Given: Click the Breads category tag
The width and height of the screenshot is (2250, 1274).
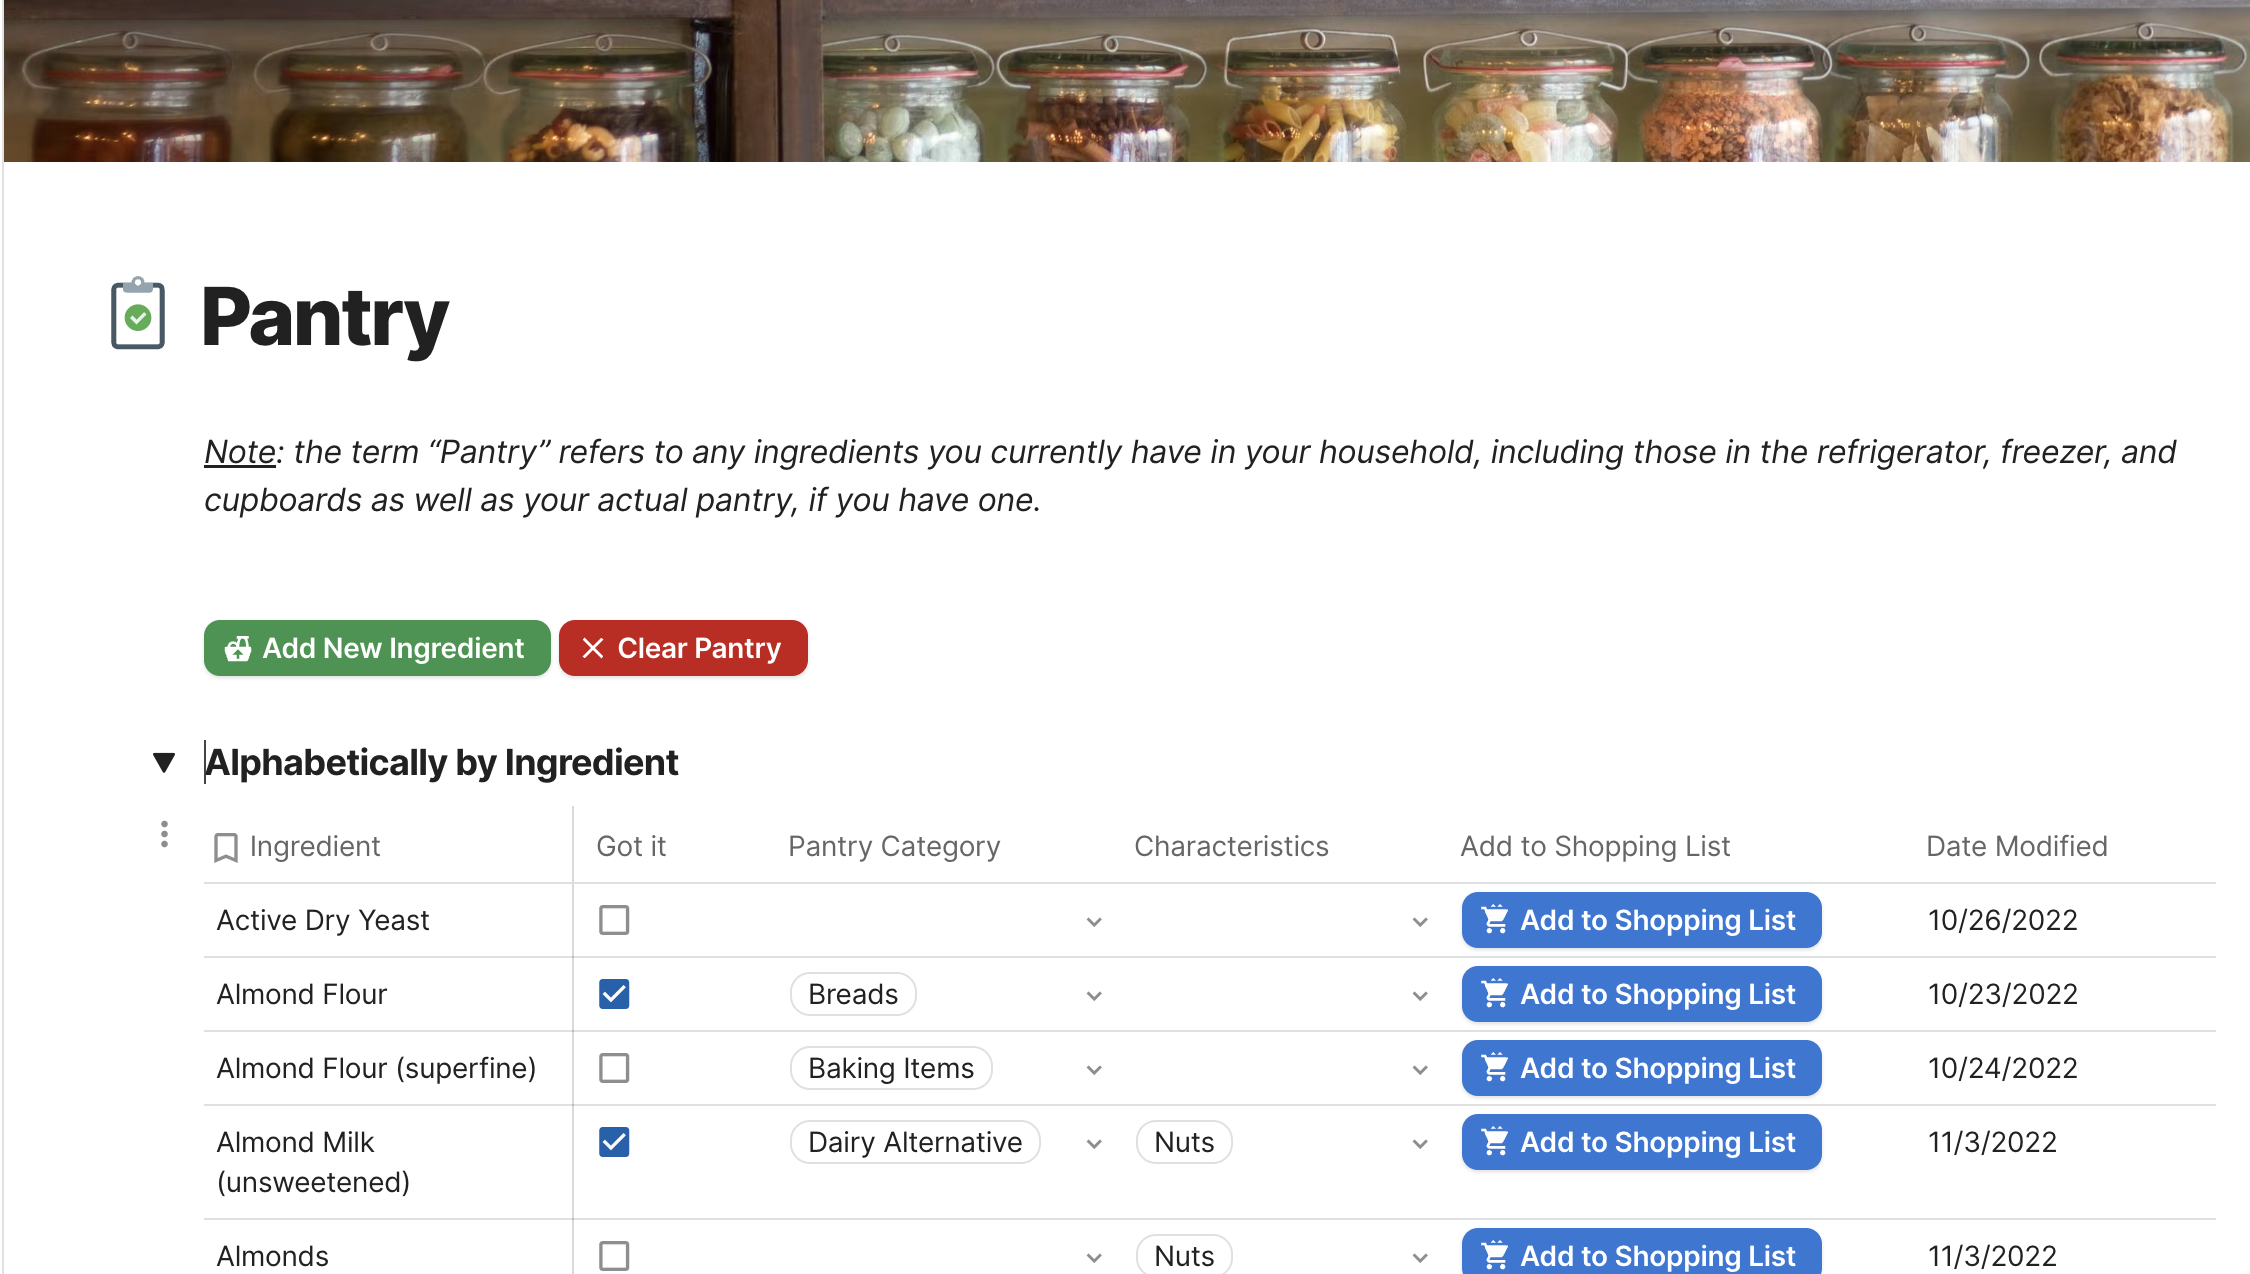Looking at the screenshot, I should pyautogui.click(x=853, y=994).
